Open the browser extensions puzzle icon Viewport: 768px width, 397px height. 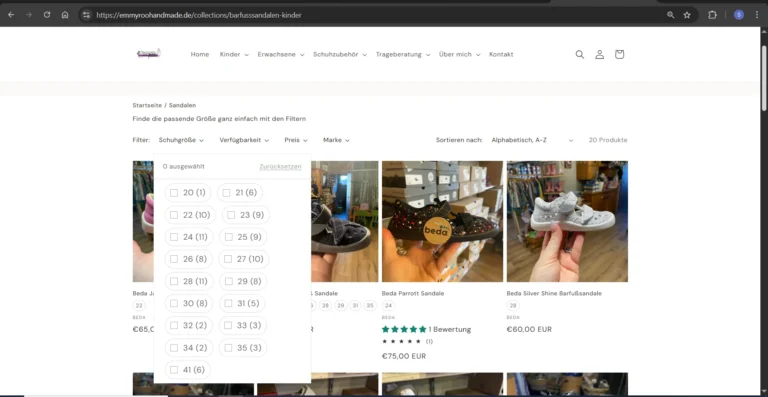click(712, 15)
